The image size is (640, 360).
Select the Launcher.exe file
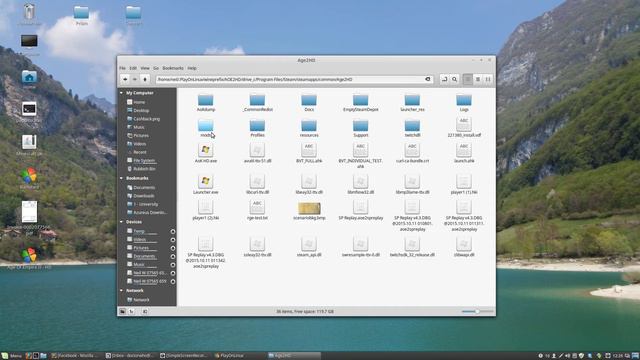coord(206,184)
